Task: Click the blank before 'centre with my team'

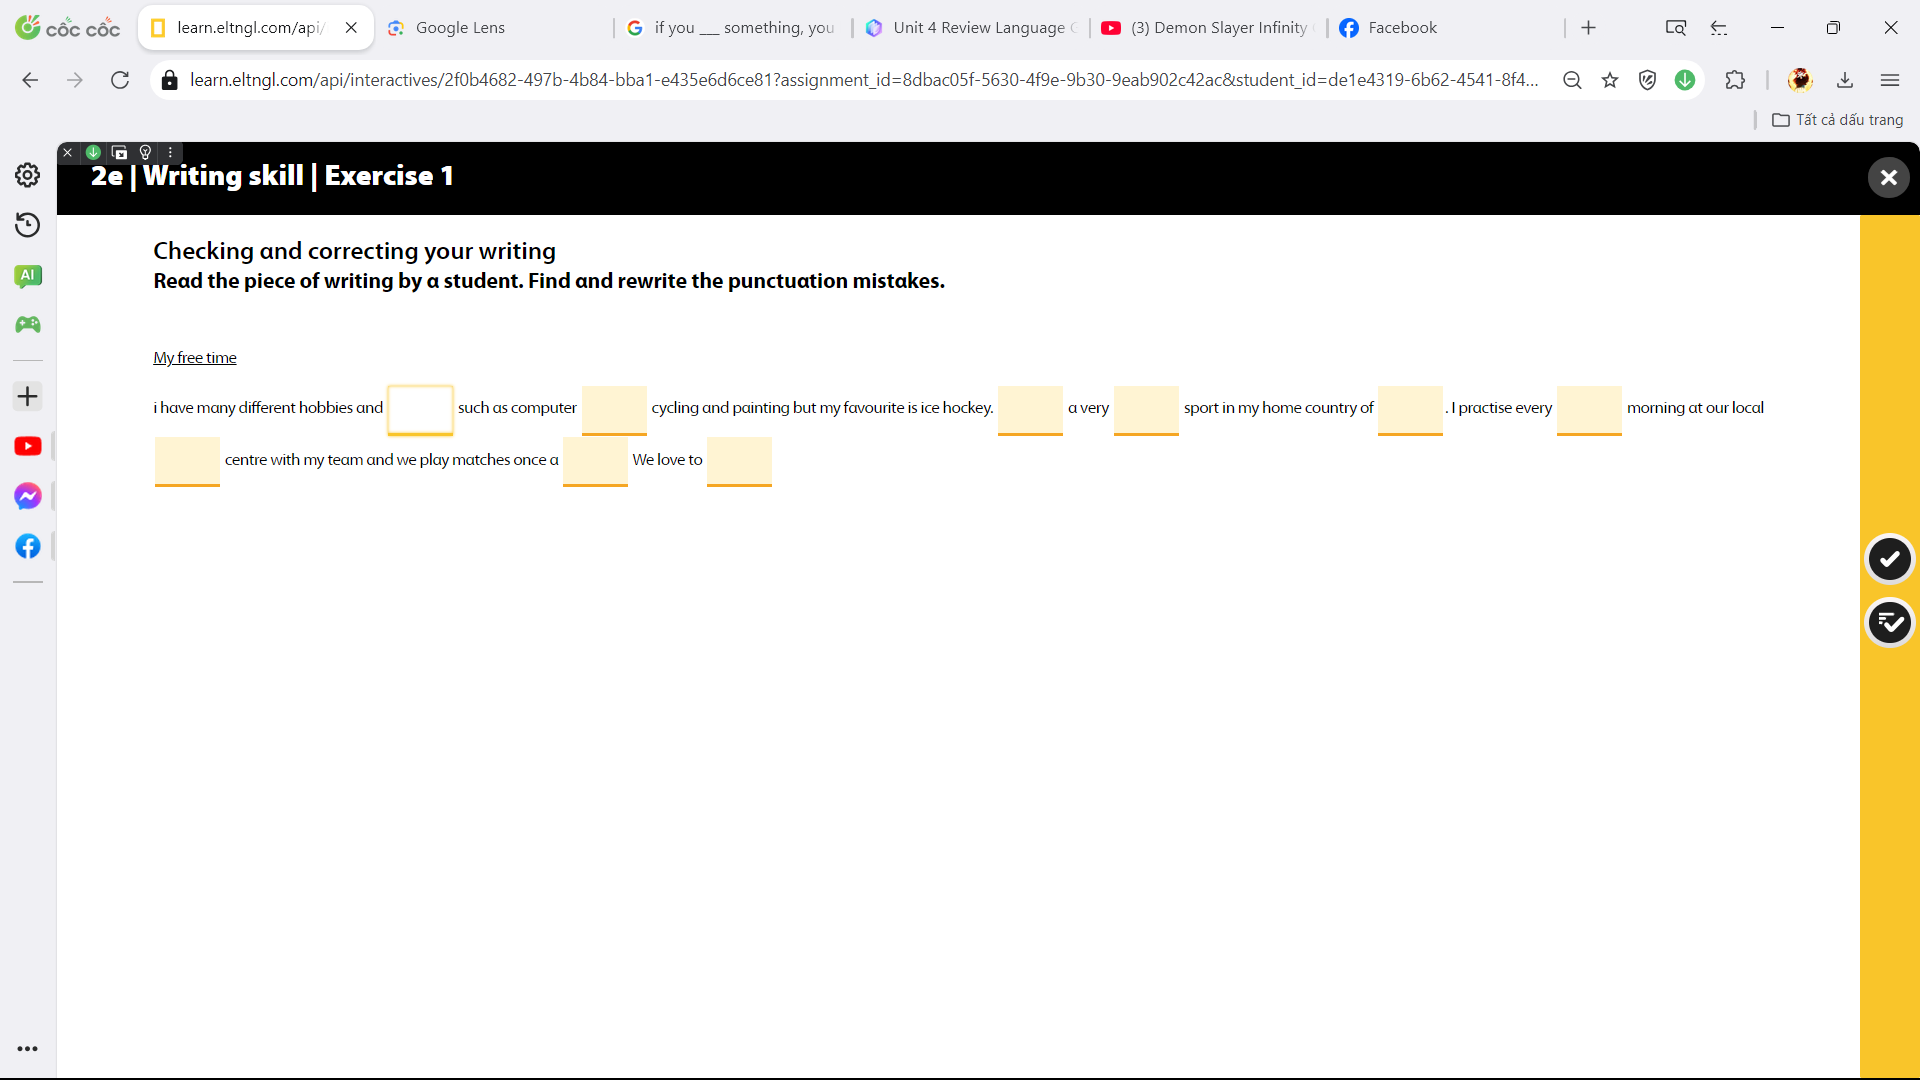Action: pos(187,461)
